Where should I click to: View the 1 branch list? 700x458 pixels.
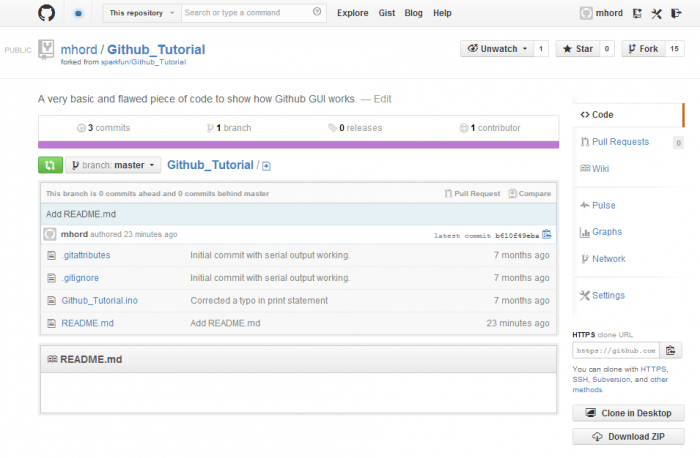click(x=229, y=128)
